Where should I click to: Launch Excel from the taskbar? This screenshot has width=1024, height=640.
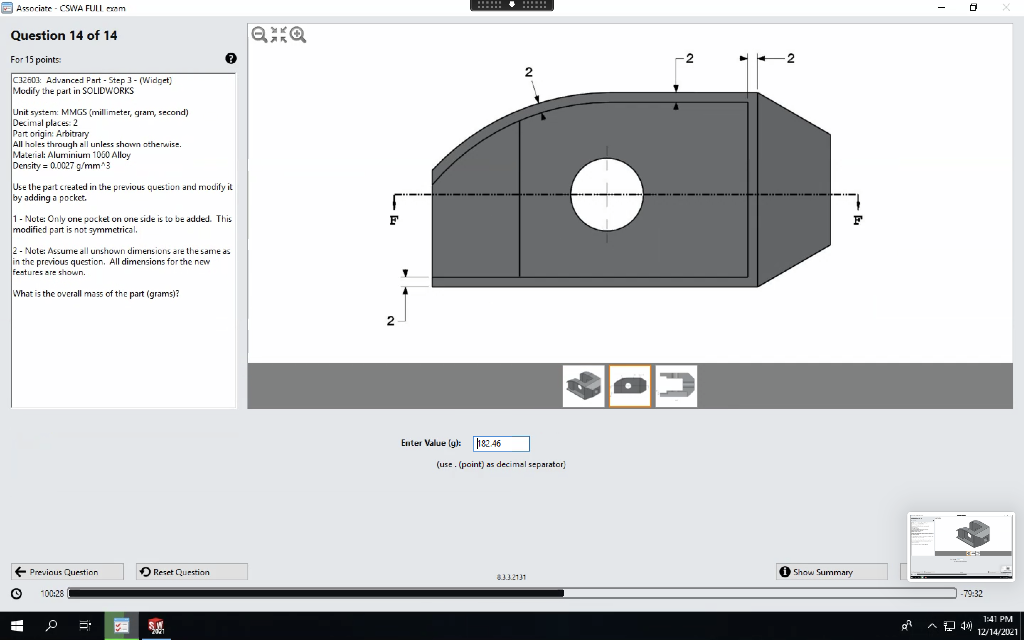122,625
